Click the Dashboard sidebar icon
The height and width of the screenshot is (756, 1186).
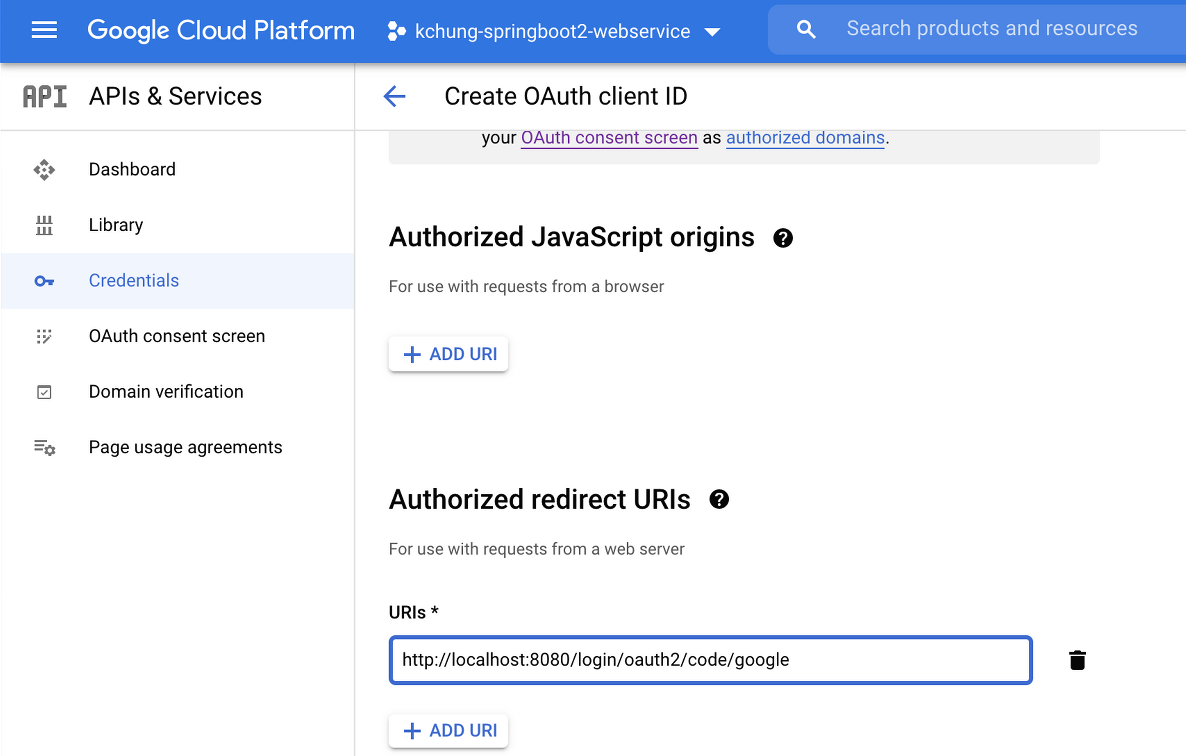[x=44, y=170]
